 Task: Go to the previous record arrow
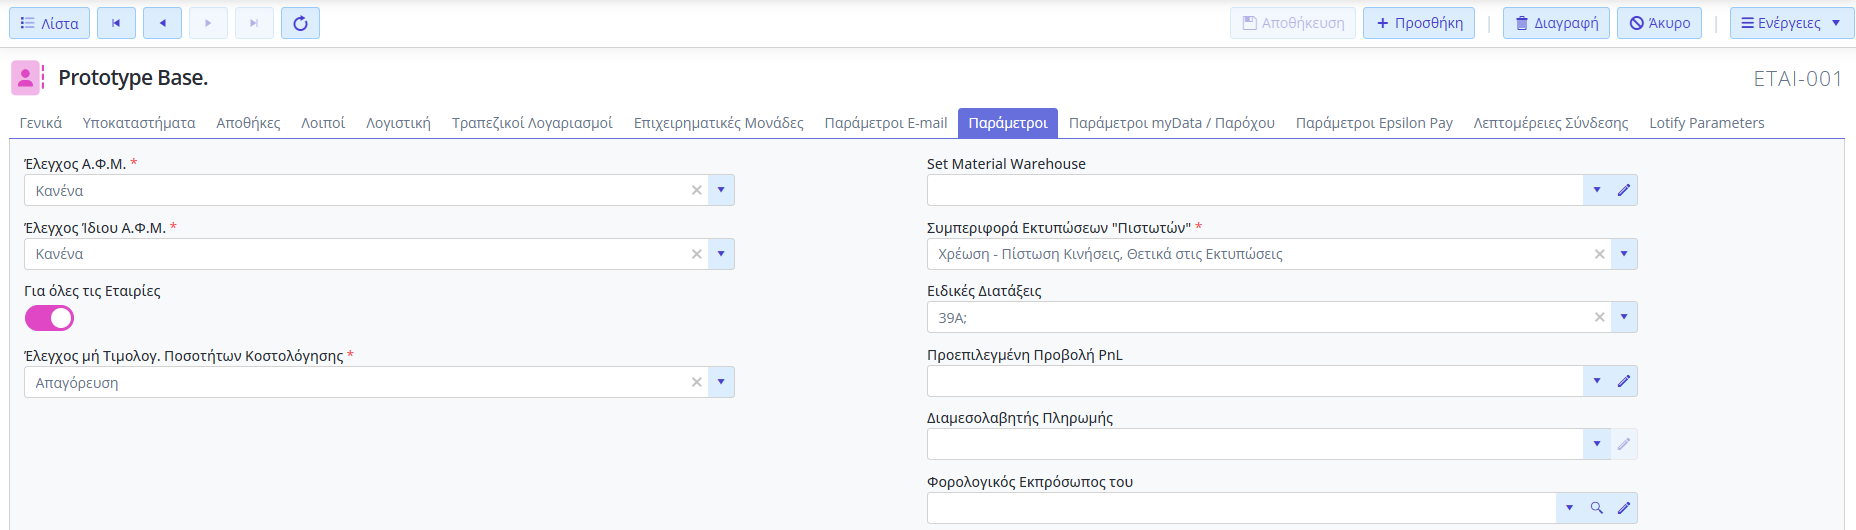coord(162,23)
